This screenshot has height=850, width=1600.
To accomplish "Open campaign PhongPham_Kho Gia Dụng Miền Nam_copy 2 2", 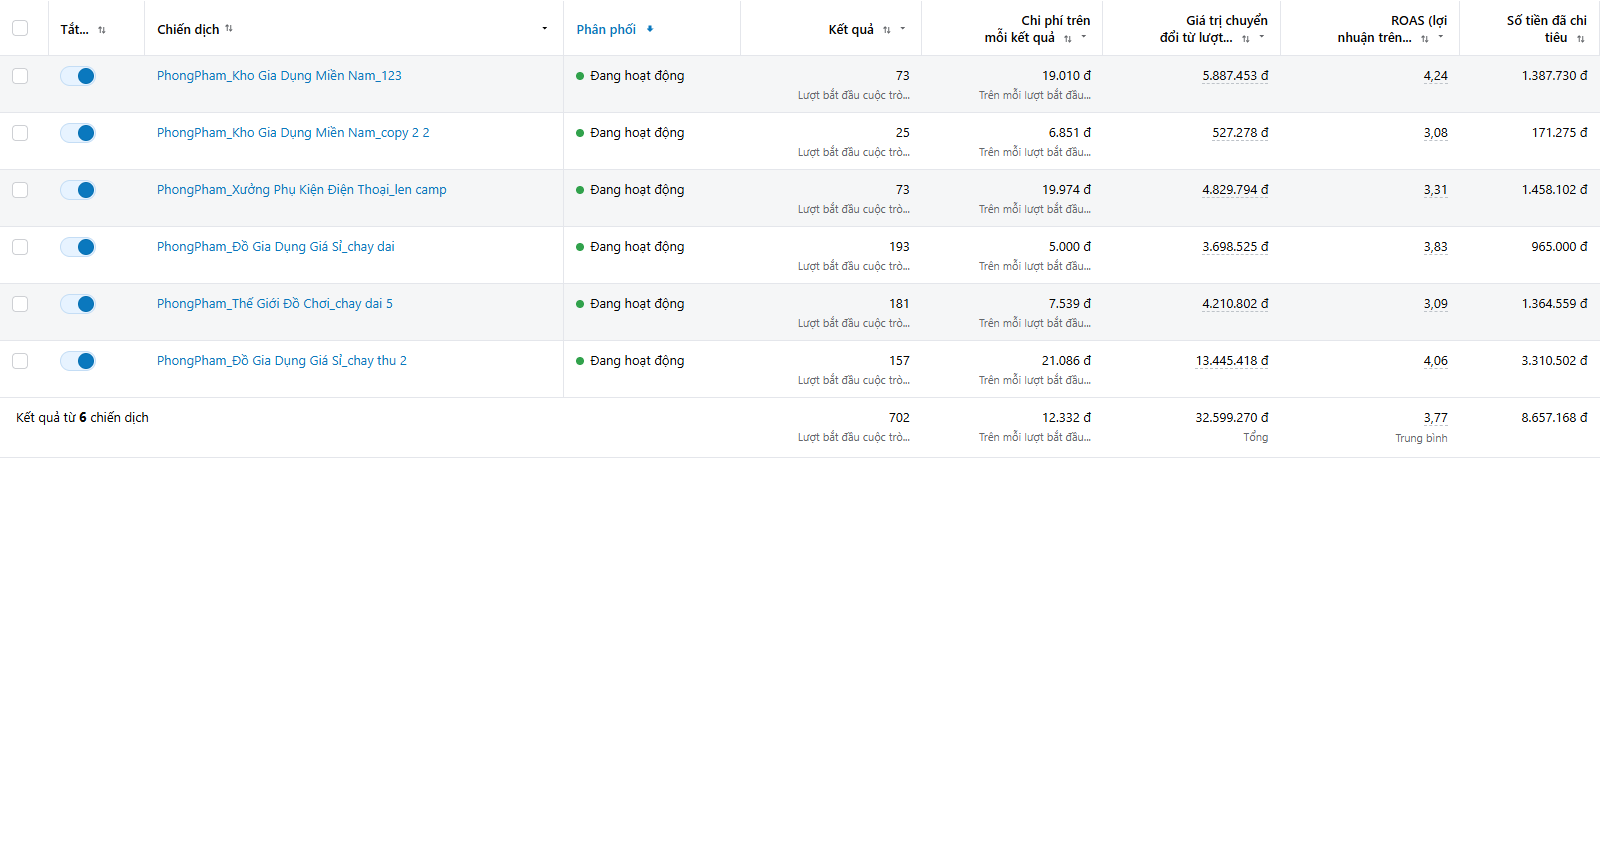I will tap(293, 133).
